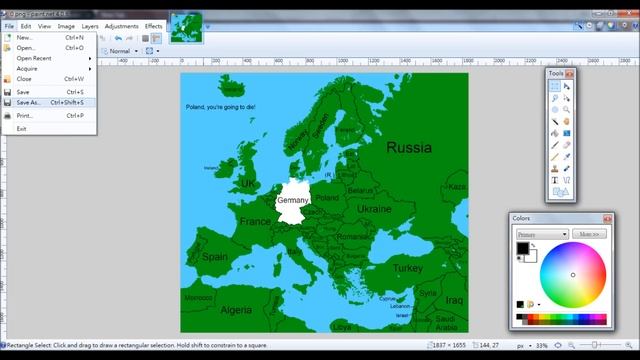Choose Close from File menu

pos(49,79)
